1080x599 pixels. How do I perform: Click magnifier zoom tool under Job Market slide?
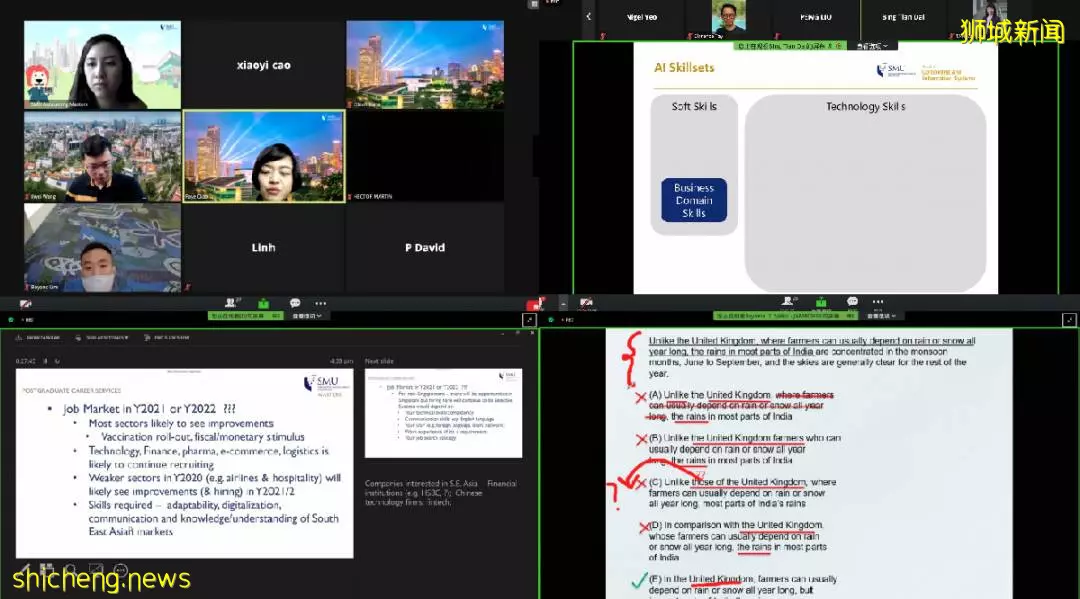(x=70, y=569)
